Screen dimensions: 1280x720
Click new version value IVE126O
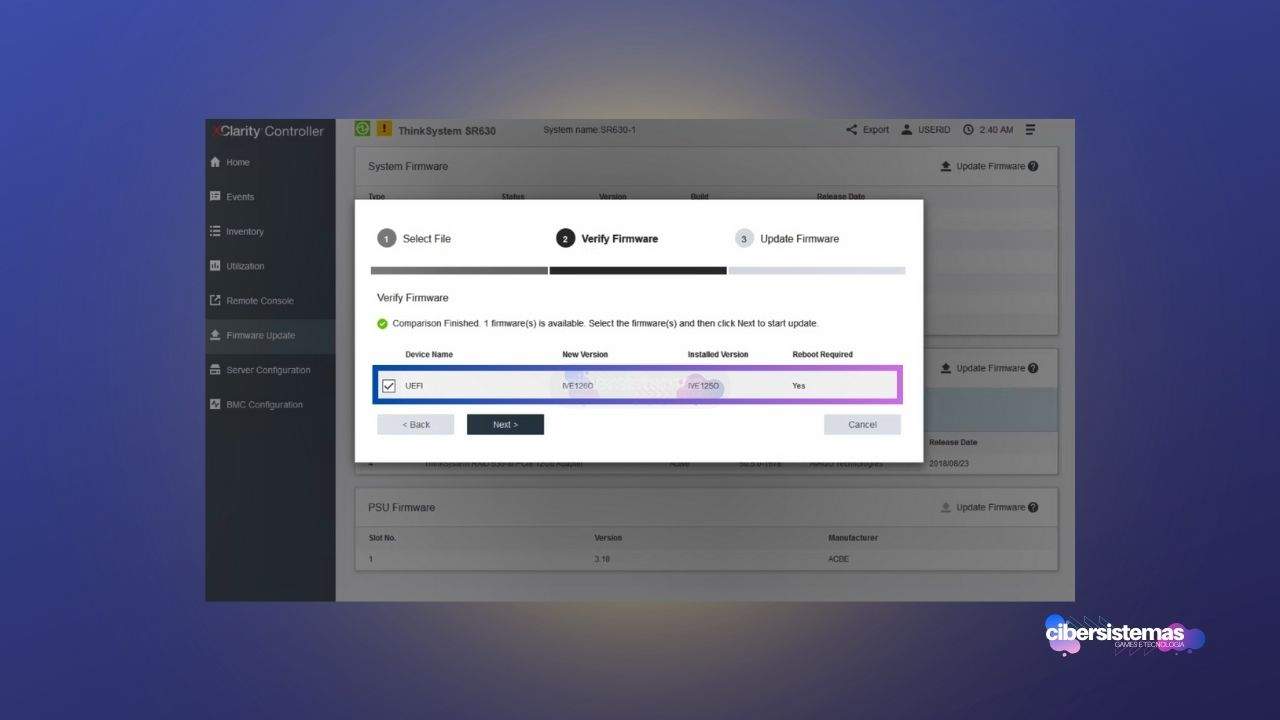tap(578, 386)
